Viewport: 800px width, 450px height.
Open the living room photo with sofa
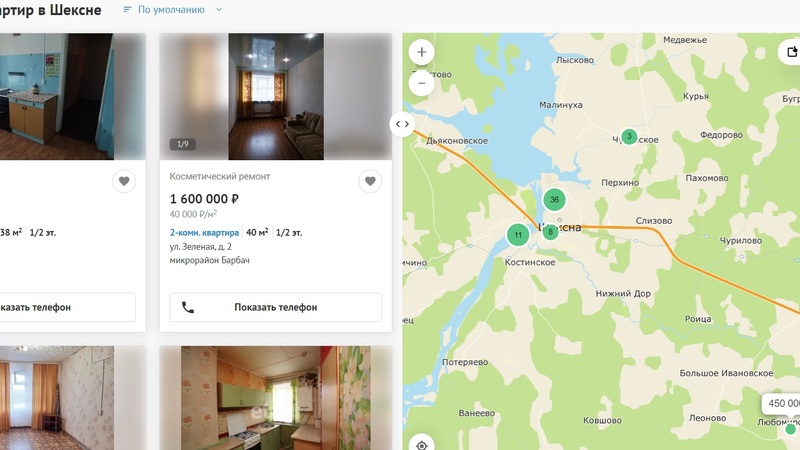276,96
